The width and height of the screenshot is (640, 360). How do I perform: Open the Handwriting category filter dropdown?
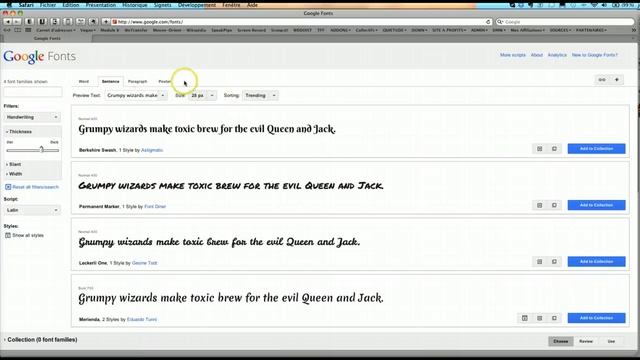pos(32,117)
